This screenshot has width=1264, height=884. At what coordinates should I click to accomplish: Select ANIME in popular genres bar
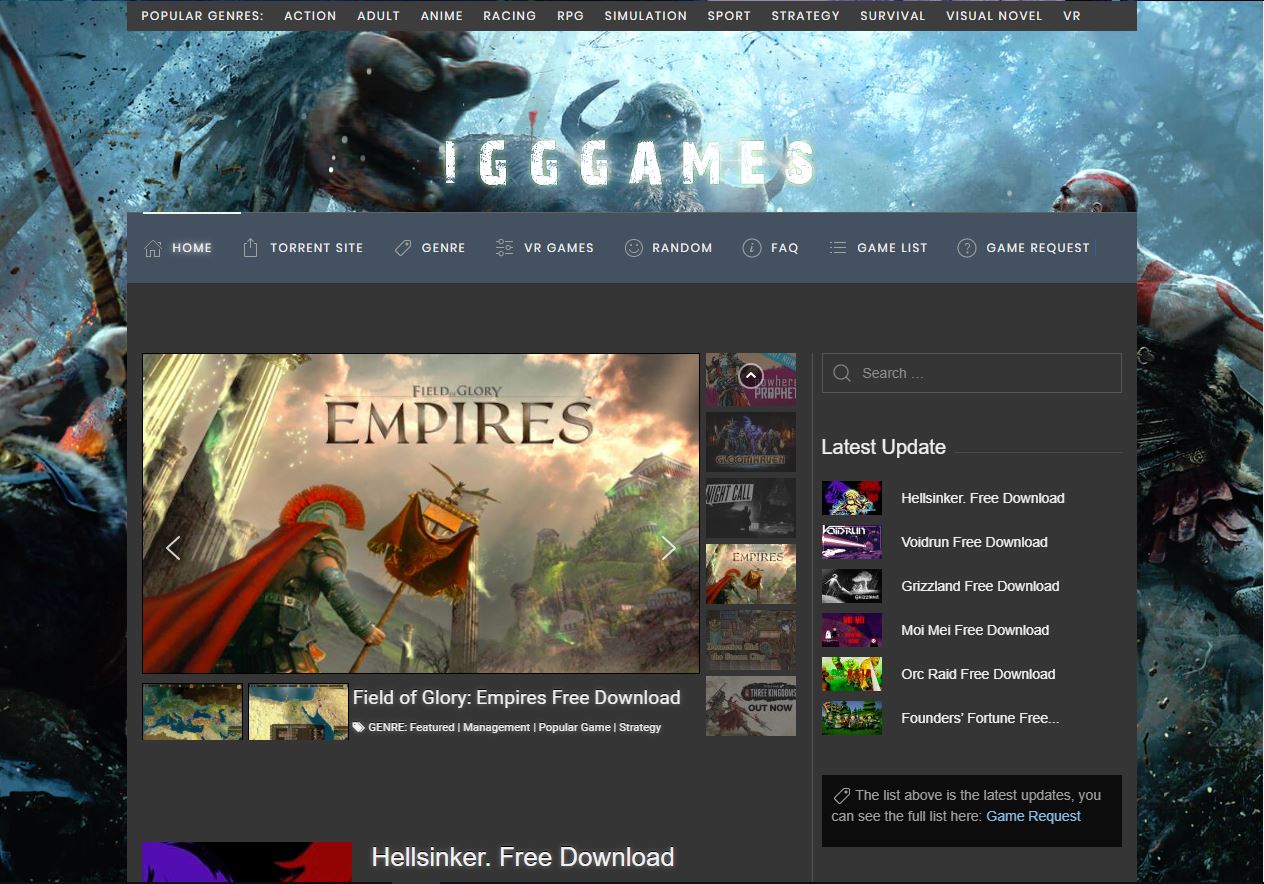click(x=442, y=16)
